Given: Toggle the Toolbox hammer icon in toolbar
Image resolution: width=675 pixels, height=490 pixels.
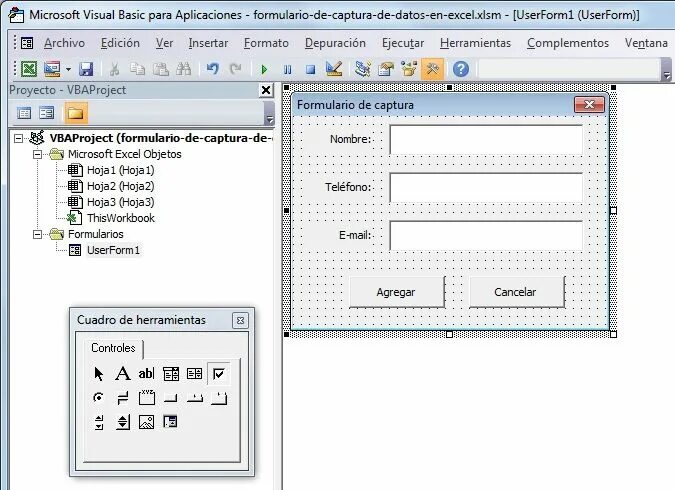Looking at the screenshot, I should (432, 69).
